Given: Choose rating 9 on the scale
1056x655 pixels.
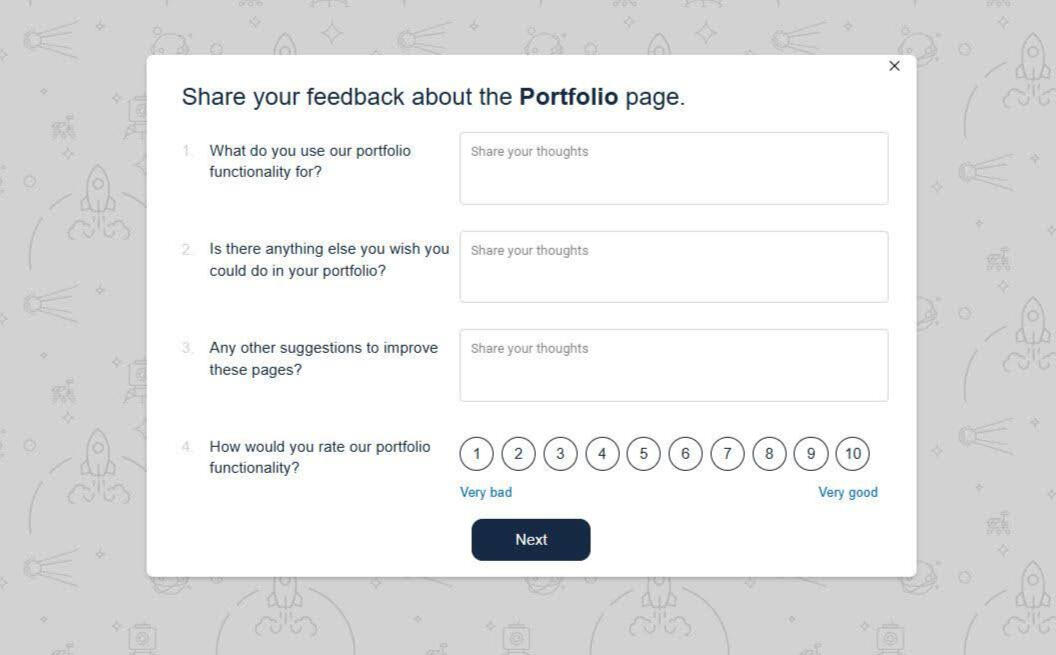Looking at the screenshot, I should point(810,454).
